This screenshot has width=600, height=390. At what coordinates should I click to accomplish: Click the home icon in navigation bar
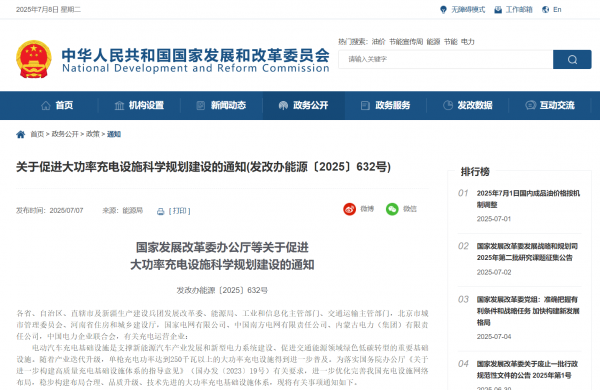46,105
